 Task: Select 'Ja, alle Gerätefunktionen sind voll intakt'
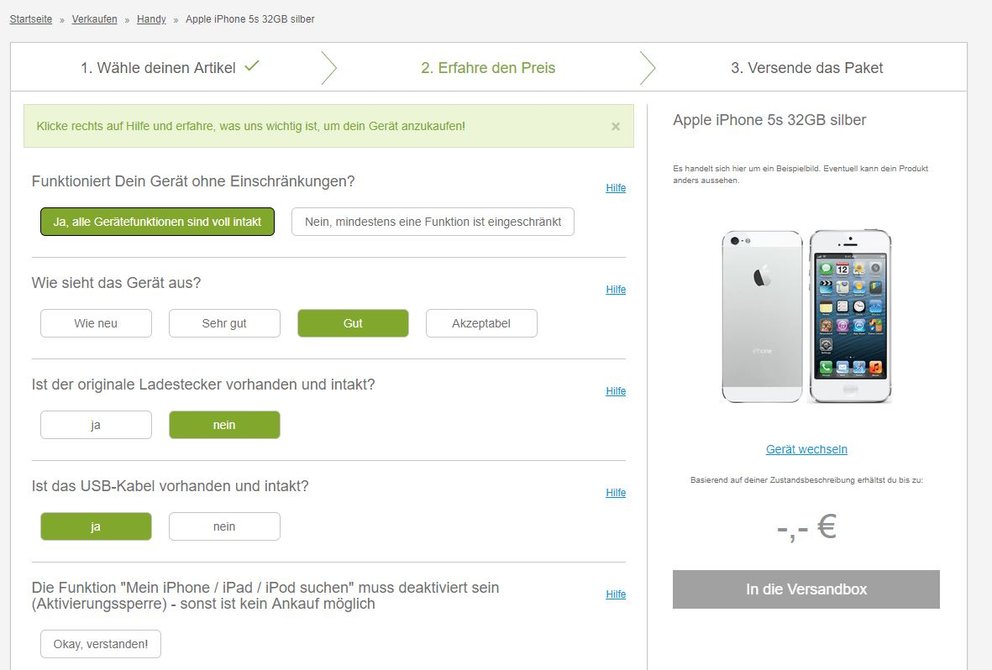(158, 222)
